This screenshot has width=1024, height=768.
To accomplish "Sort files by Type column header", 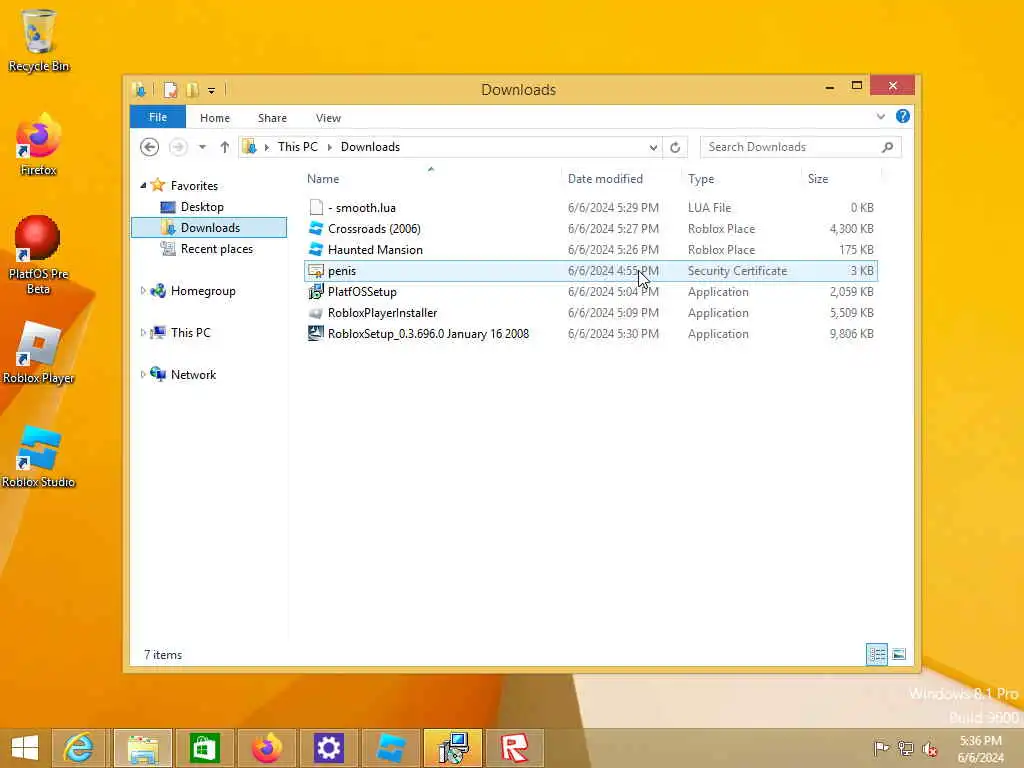I will coord(741,178).
